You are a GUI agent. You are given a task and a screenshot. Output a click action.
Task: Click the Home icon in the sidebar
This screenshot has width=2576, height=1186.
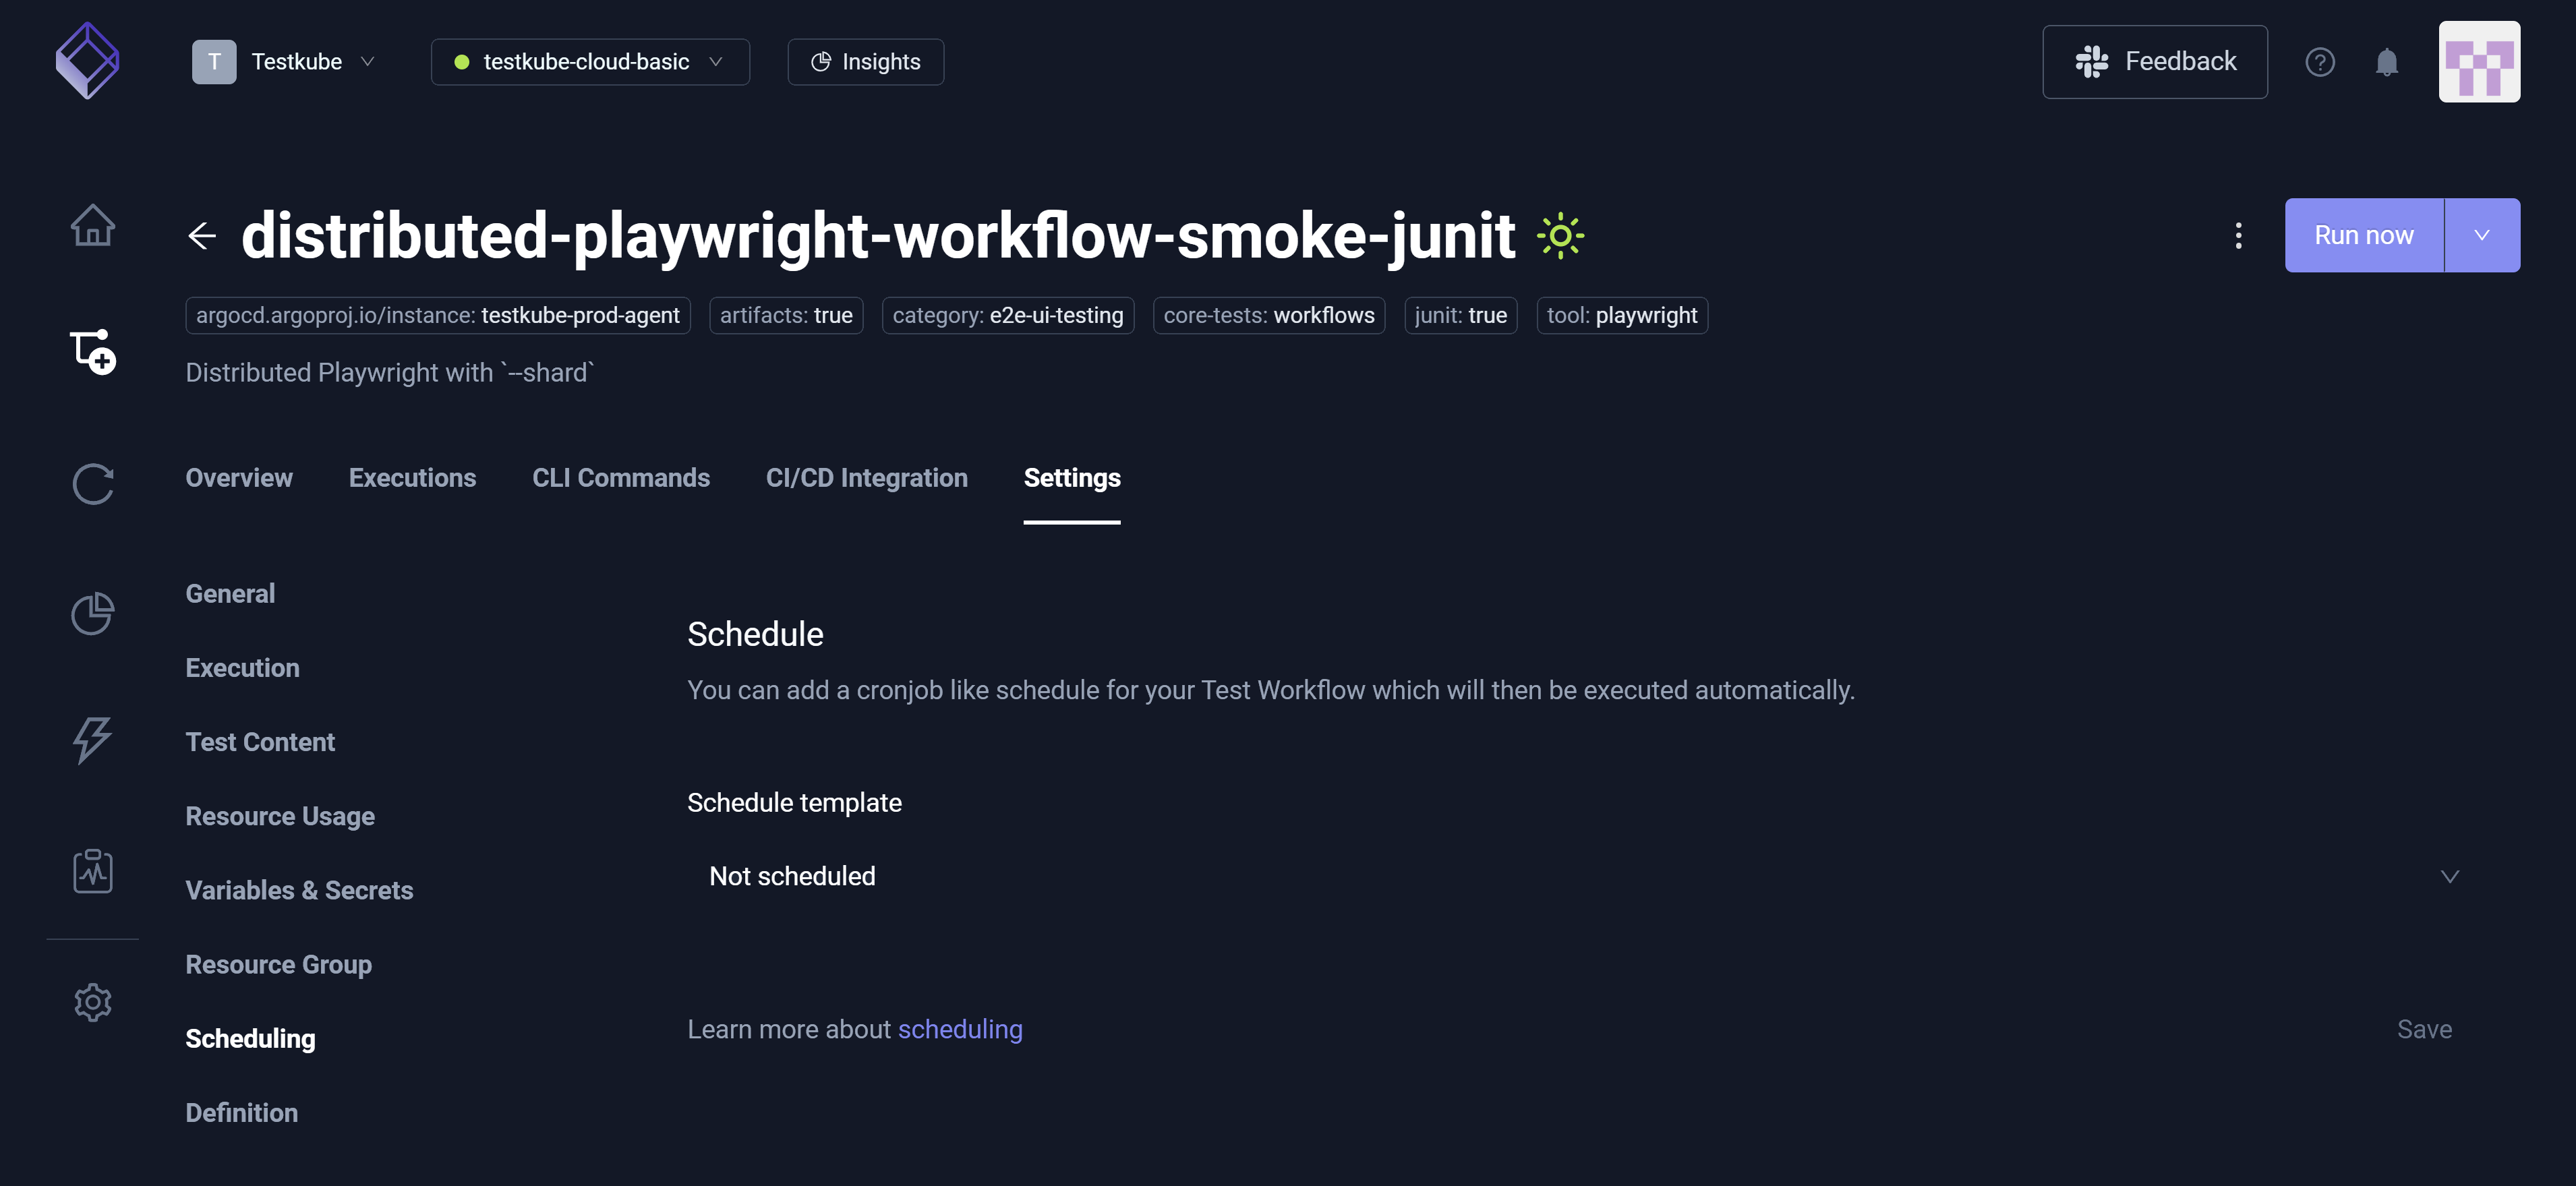(x=93, y=226)
